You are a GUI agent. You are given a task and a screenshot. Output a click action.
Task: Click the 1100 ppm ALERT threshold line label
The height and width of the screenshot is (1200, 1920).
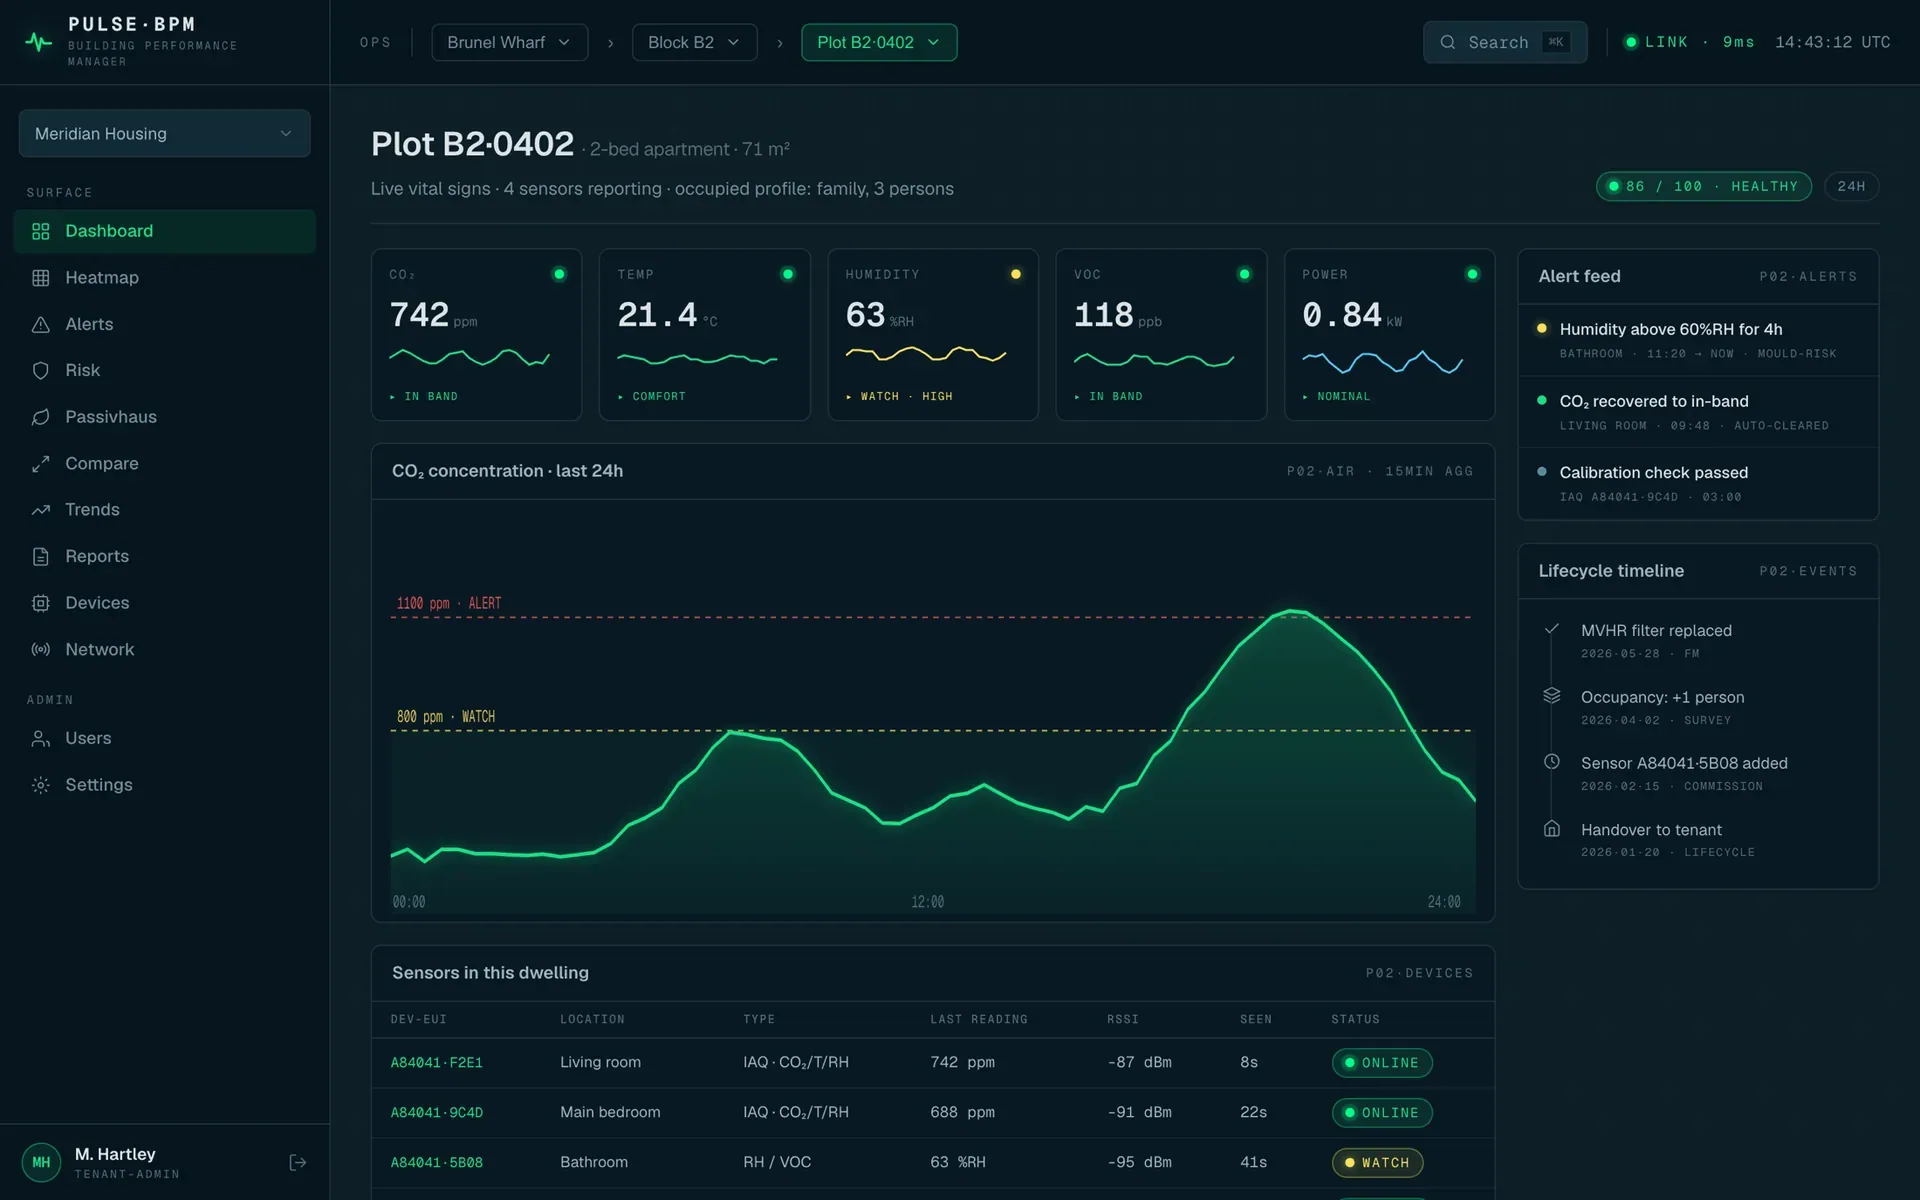[x=449, y=603]
